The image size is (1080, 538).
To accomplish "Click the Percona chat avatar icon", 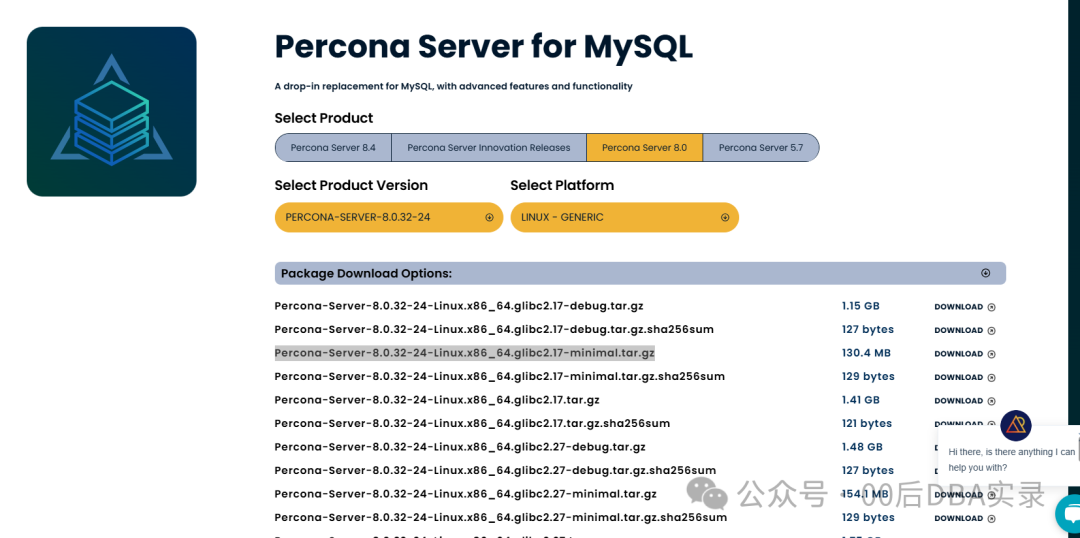I will (1016, 426).
